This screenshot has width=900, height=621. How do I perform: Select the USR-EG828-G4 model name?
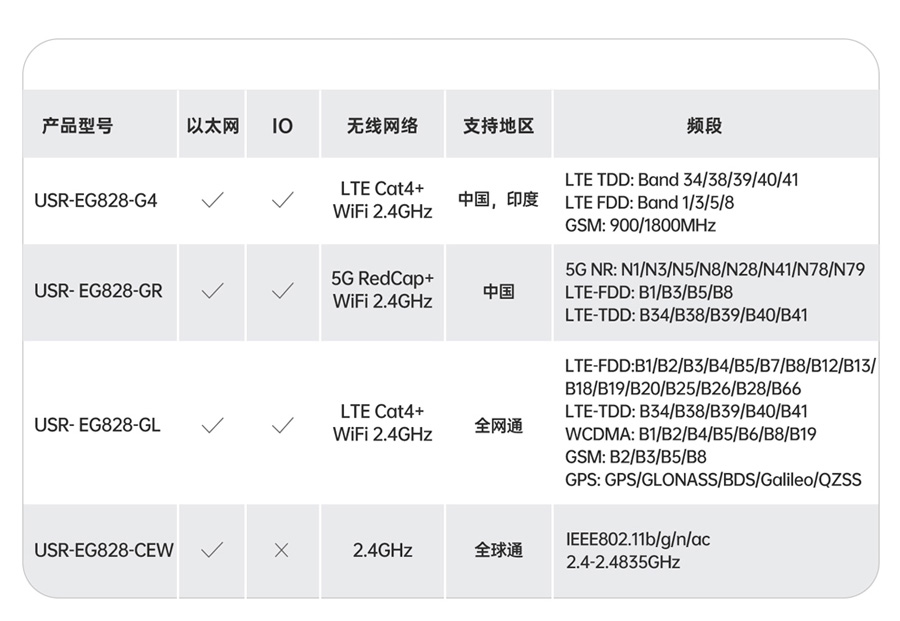click(96, 200)
